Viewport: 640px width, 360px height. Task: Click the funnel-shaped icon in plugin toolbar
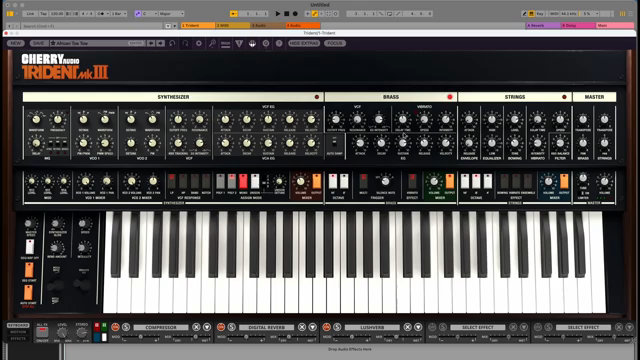pyautogui.click(x=239, y=43)
